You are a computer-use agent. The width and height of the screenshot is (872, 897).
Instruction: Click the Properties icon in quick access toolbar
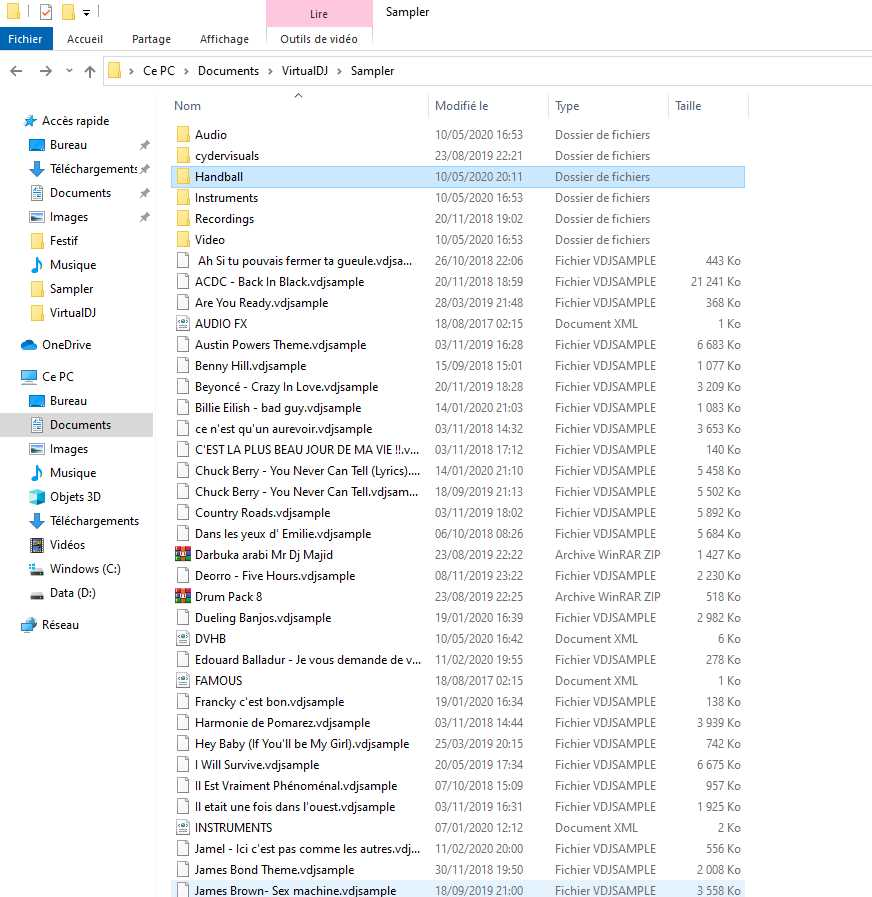coord(46,12)
